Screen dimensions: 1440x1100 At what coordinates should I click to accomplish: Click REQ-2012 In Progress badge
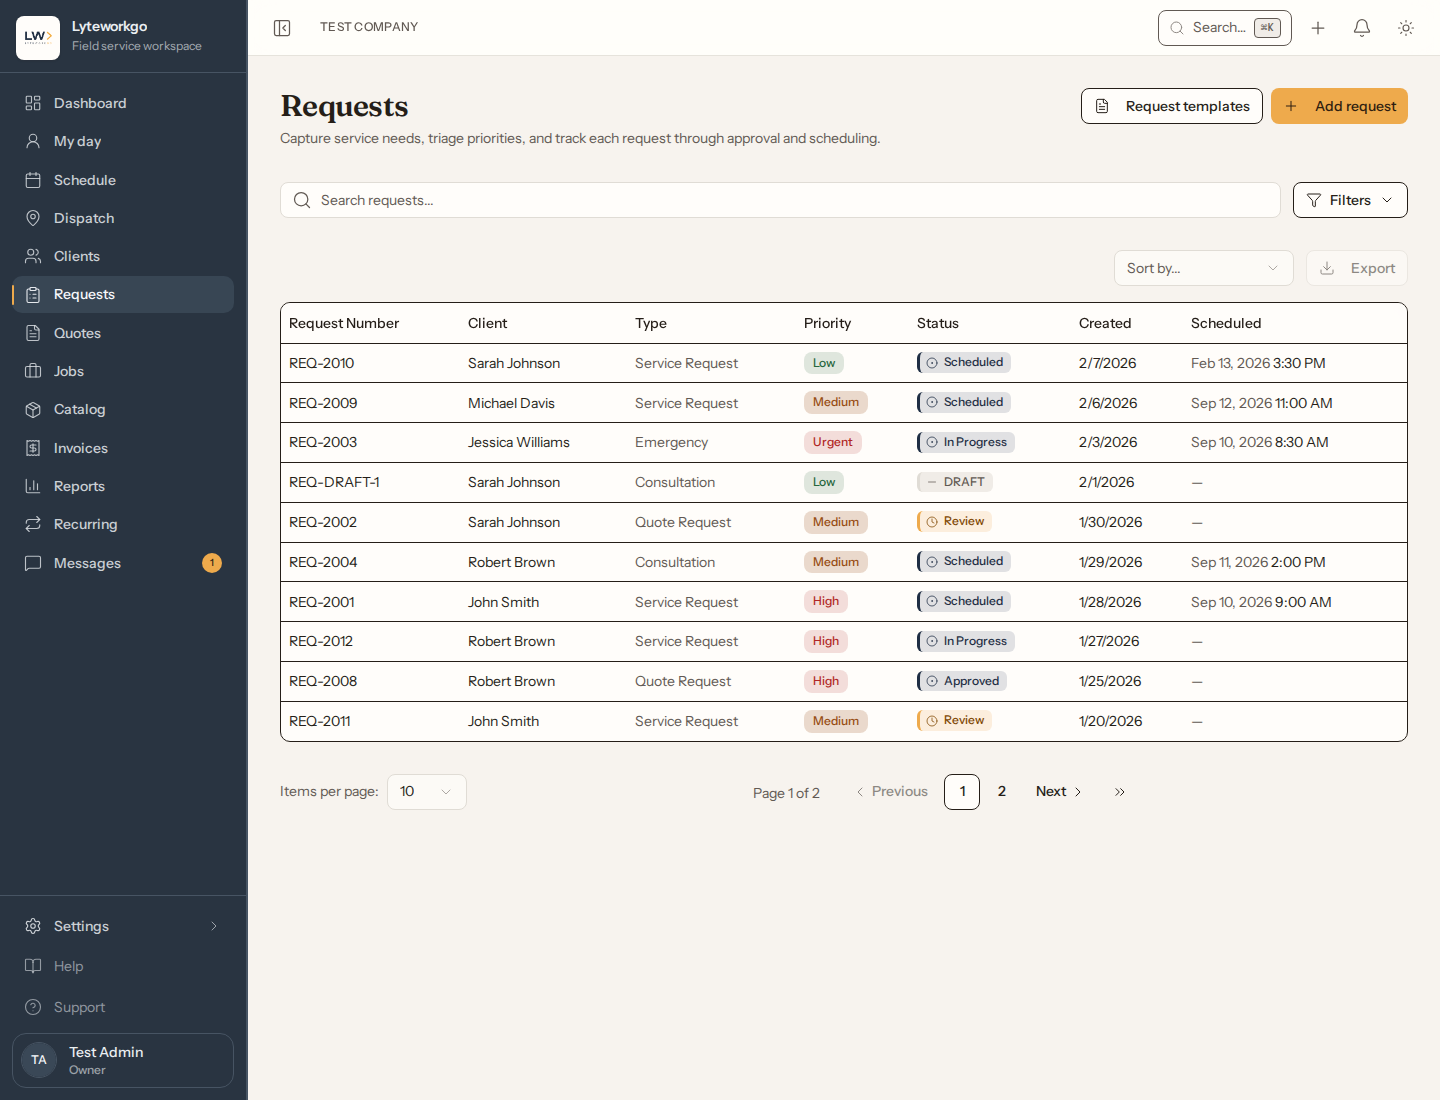tap(966, 641)
